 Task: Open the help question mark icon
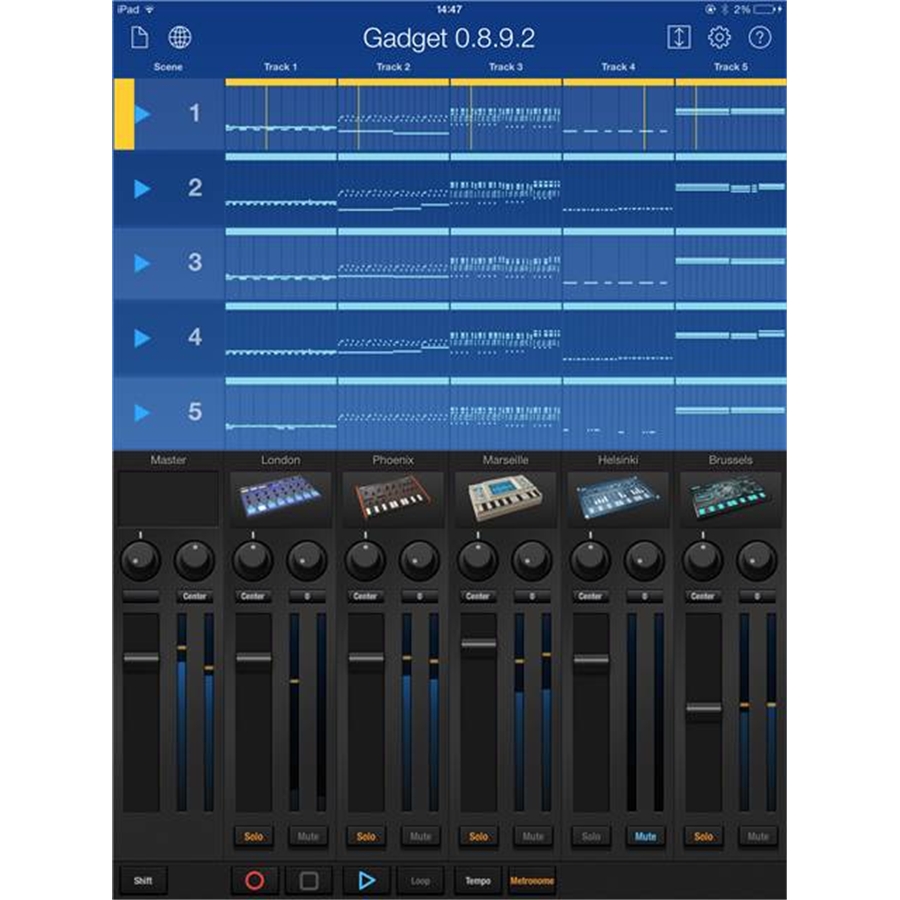(760, 38)
